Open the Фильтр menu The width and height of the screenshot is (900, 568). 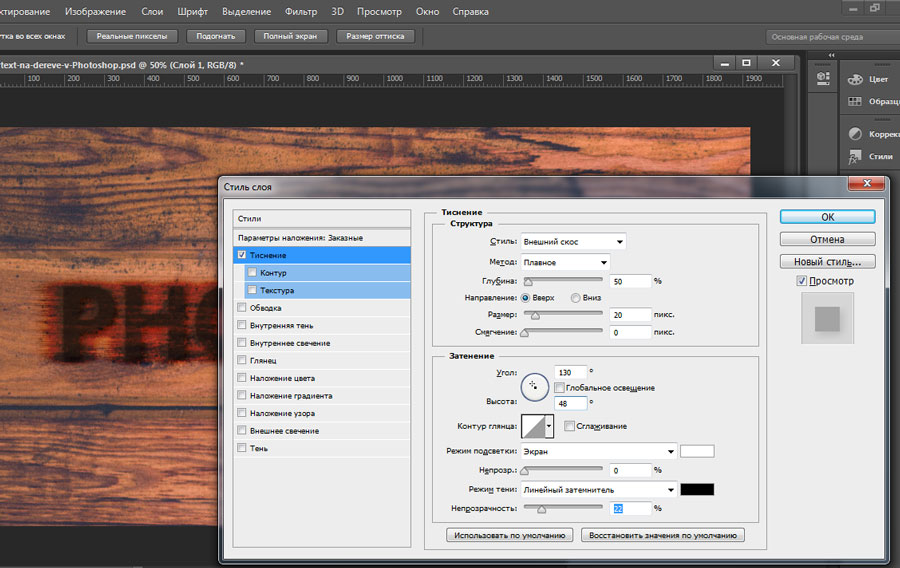click(x=301, y=11)
